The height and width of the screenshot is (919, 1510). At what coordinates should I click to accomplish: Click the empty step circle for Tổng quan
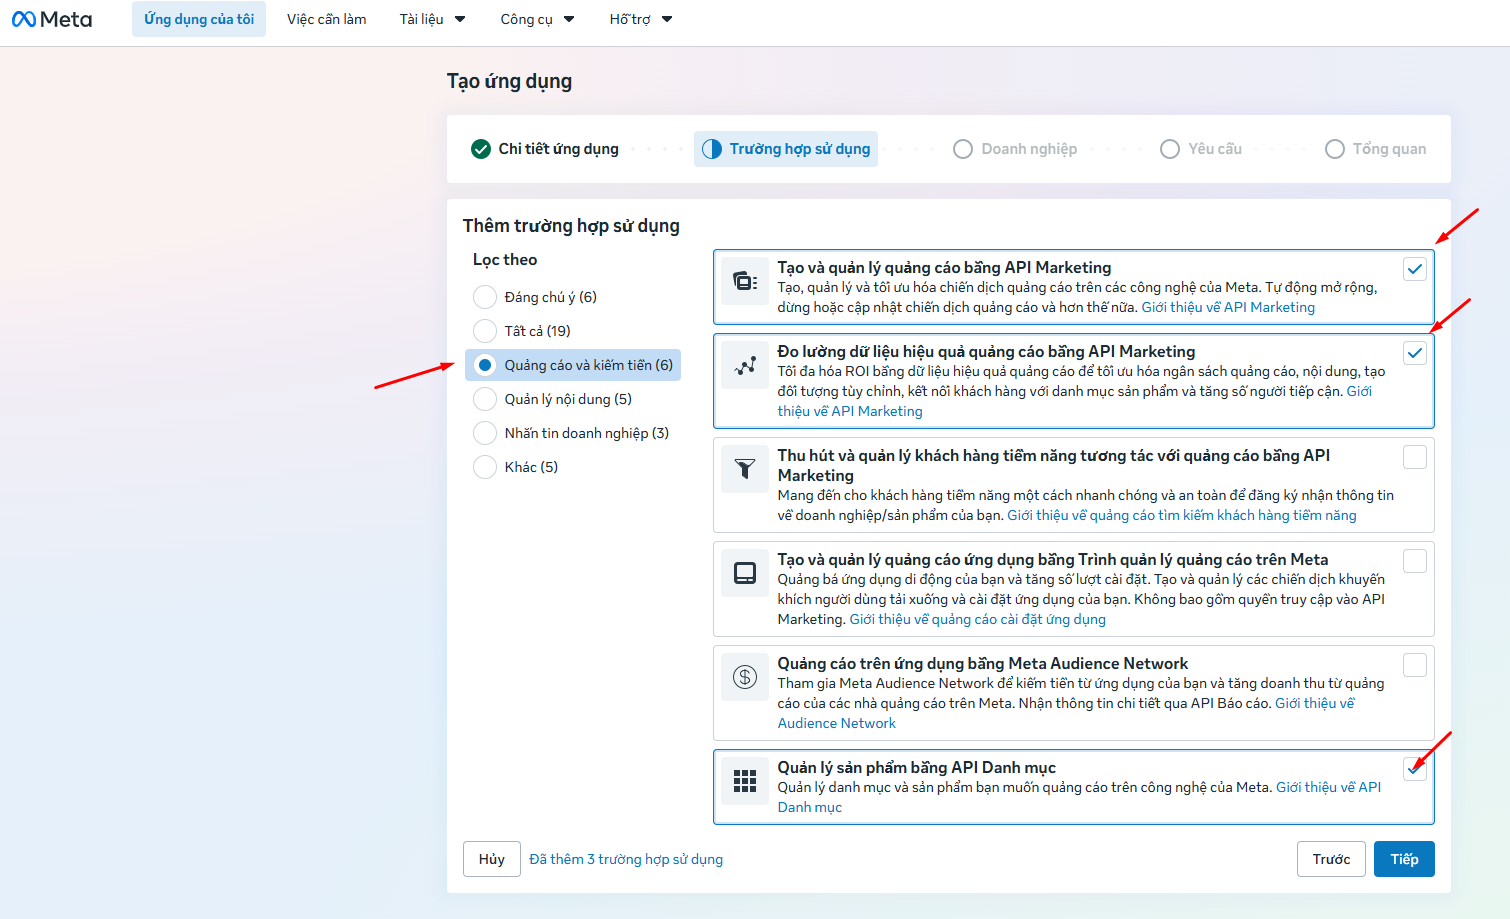(x=1335, y=149)
